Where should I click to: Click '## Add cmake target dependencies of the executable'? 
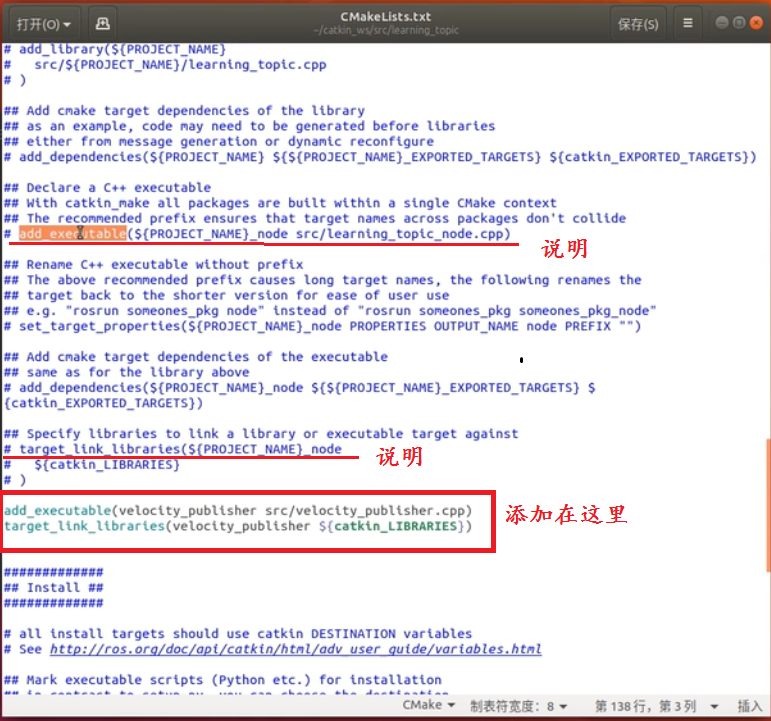tap(196, 357)
